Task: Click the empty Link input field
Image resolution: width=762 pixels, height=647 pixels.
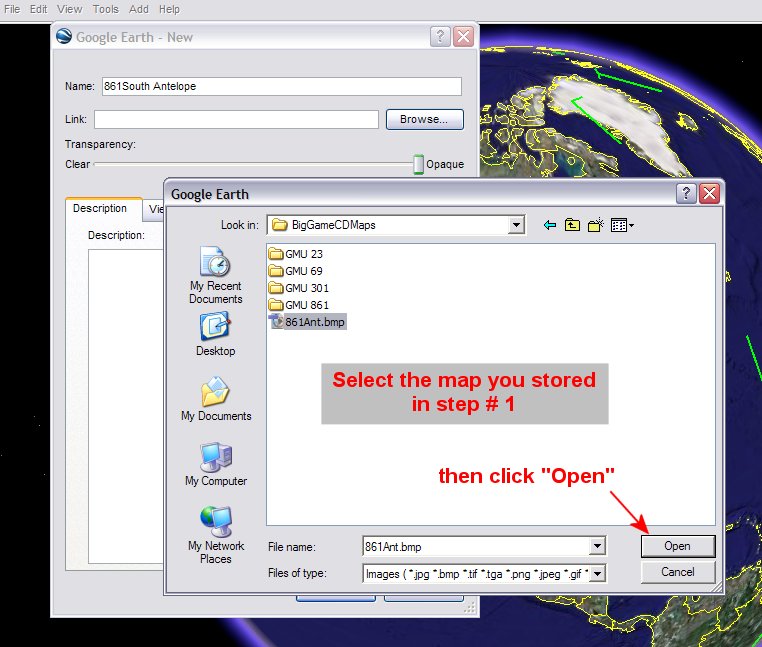Action: coord(236,119)
